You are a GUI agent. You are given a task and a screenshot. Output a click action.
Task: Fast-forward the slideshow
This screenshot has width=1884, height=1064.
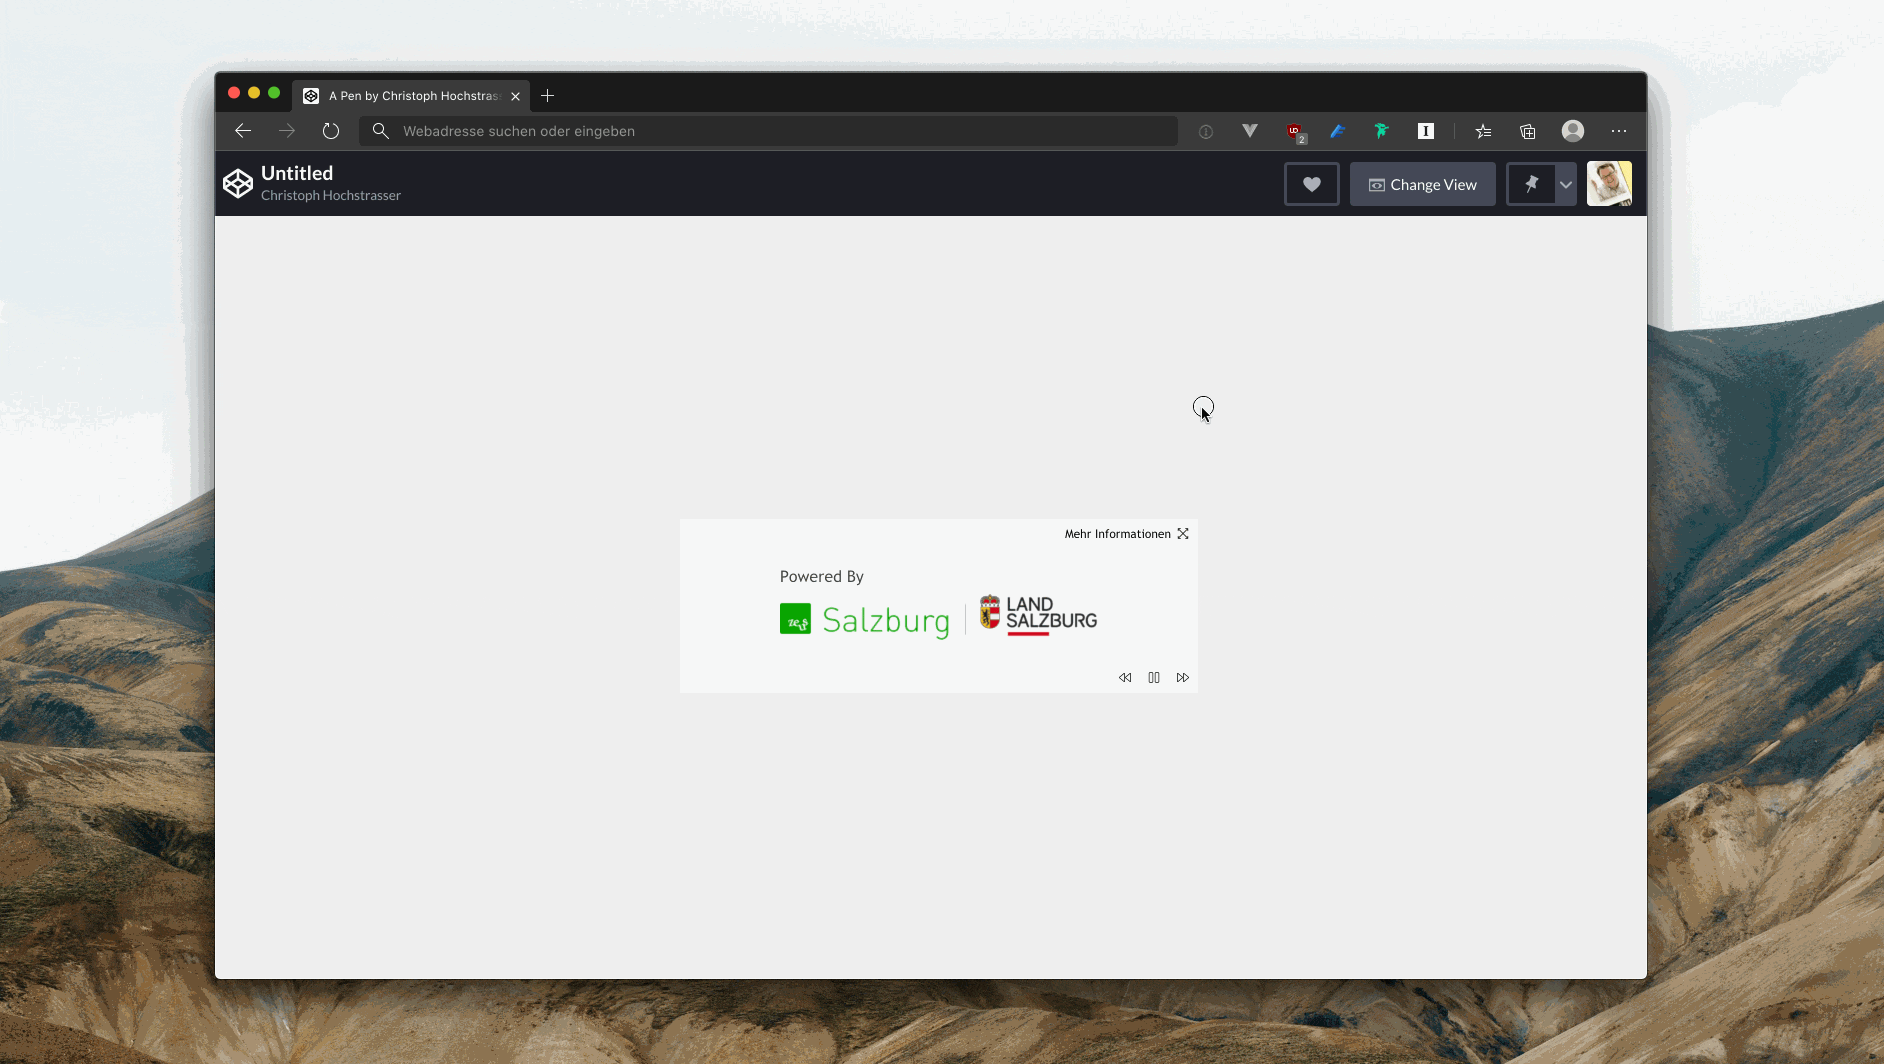click(1183, 678)
